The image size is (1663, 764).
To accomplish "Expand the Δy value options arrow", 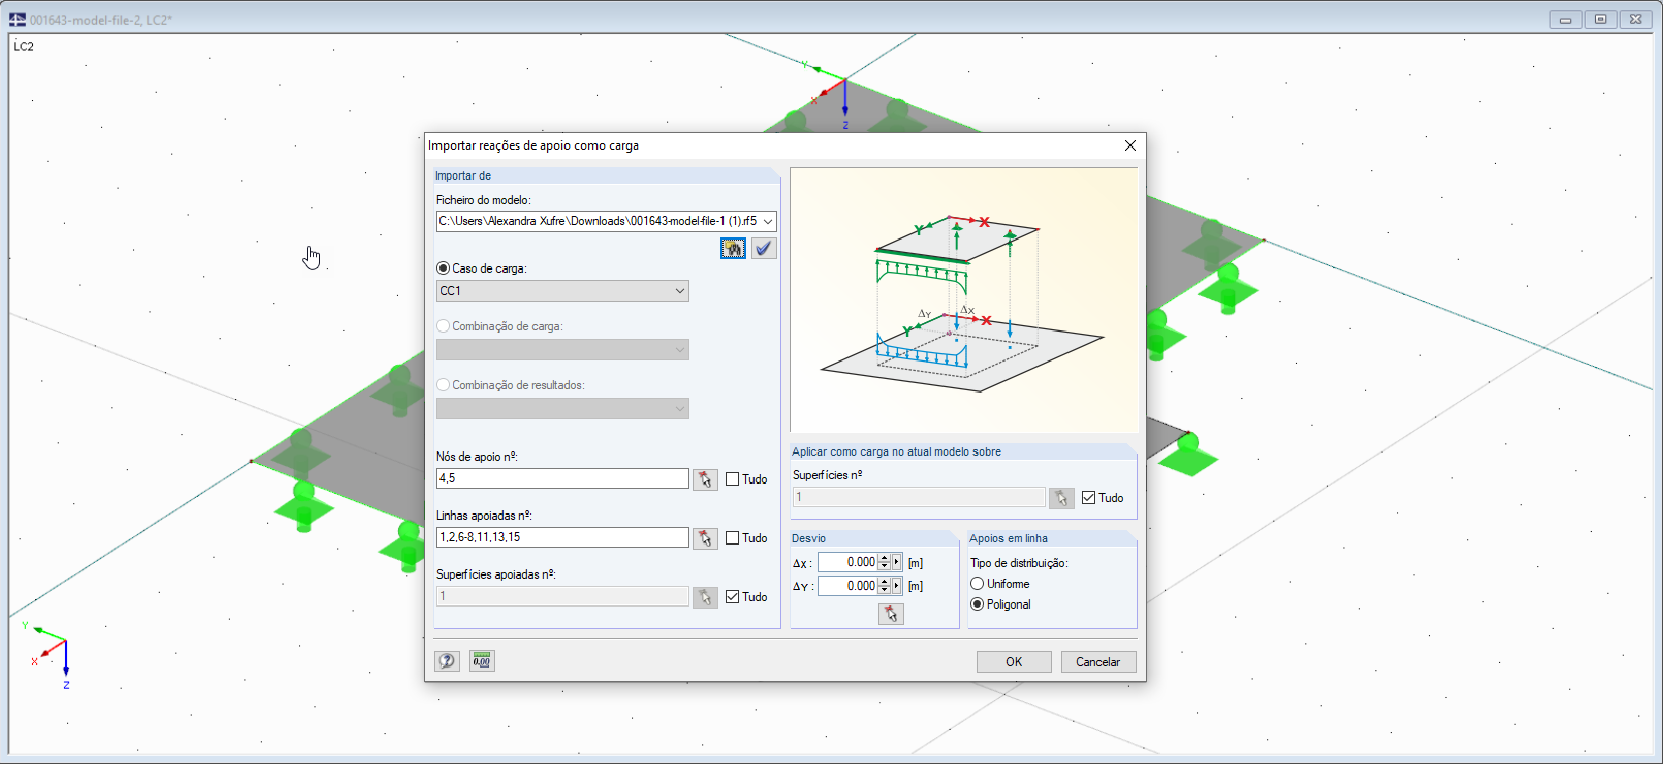I will click(897, 586).
